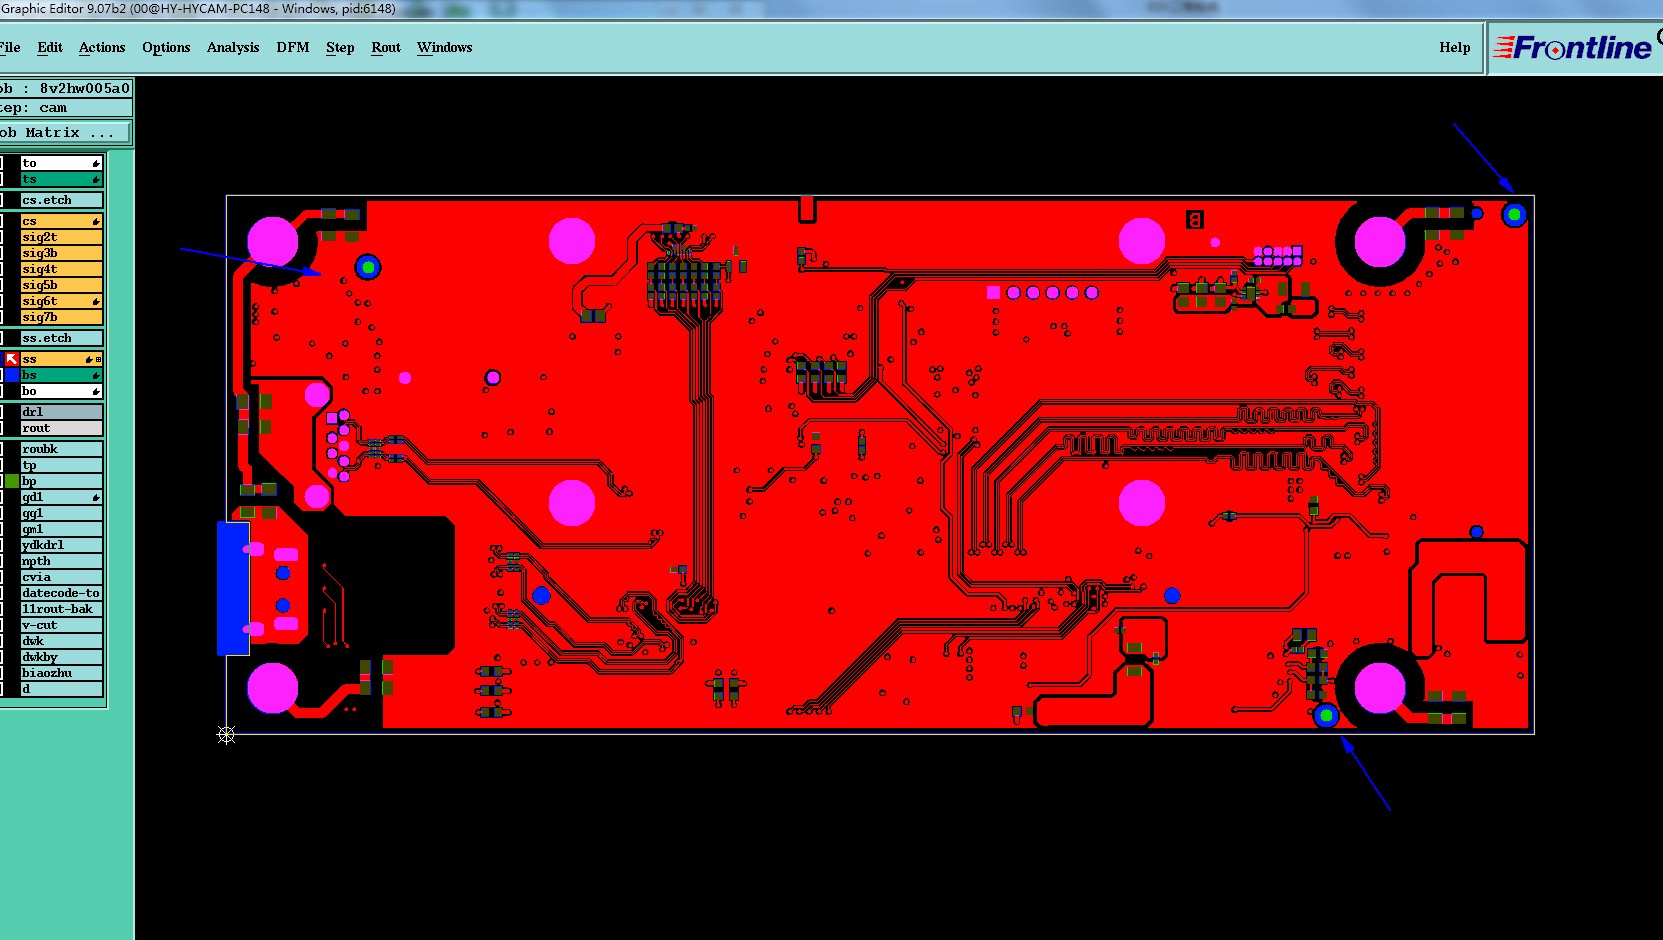Click the small grid icon on ss layer
This screenshot has width=1663, height=940.
99,359
